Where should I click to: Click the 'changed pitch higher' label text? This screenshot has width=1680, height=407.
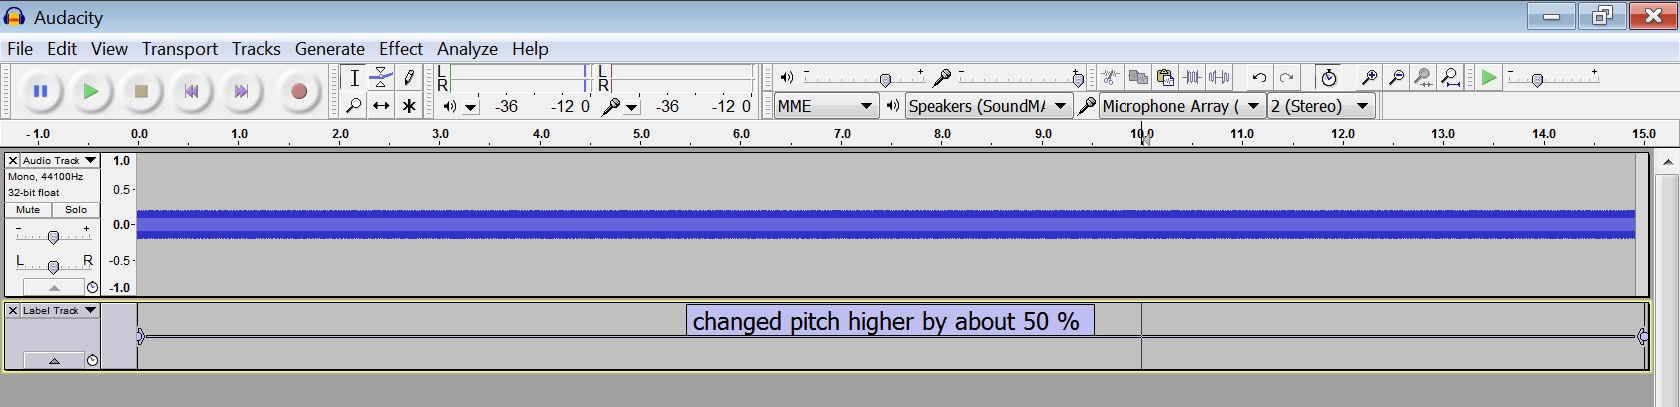tap(886, 321)
